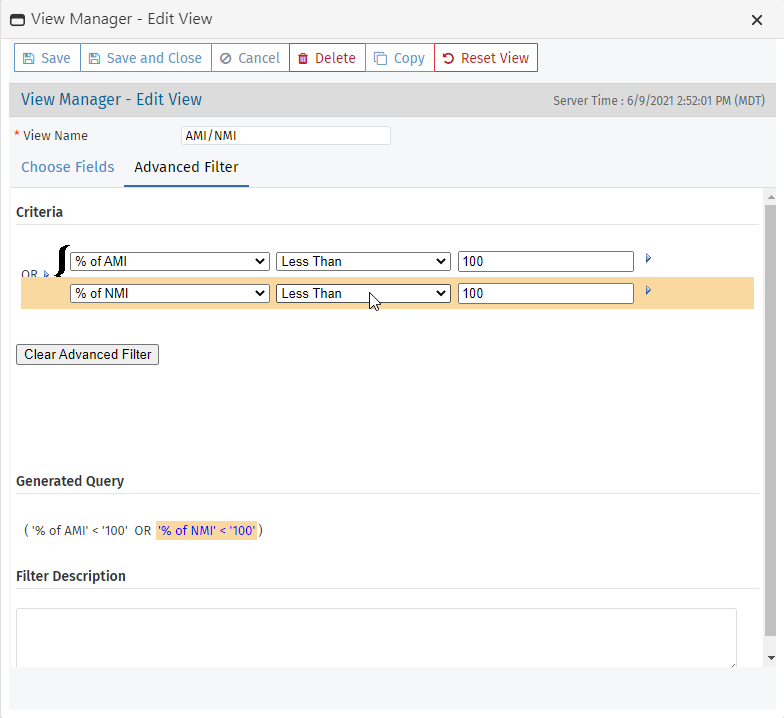The width and height of the screenshot is (784, 718).
Task: Click Save and Close
Action: [x=146, y=58]
